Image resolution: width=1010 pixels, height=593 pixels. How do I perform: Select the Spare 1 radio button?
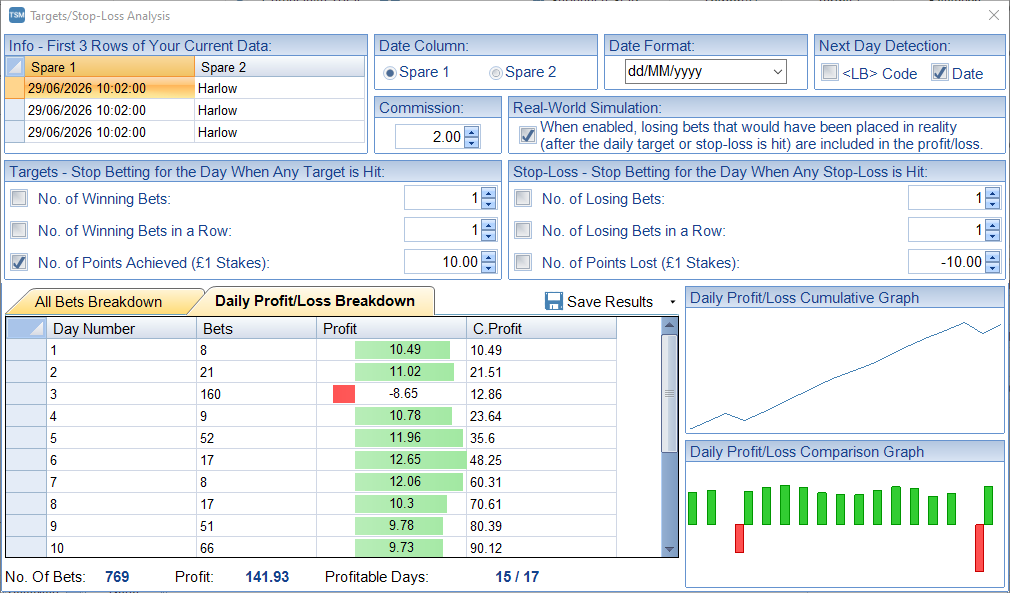(x=389, y=73)
